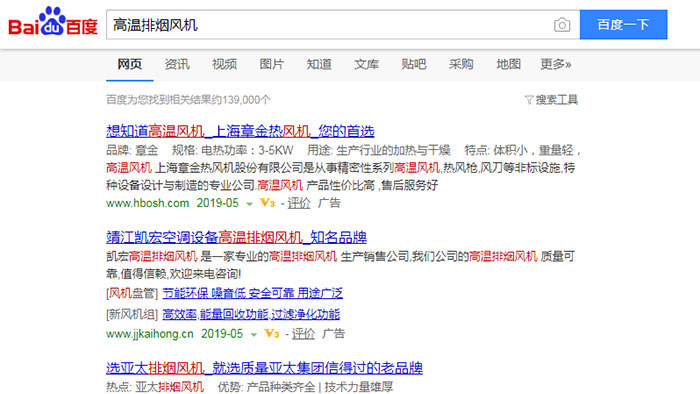The height and width of the screenshot is (394, 700).
Task: Expand dropdown arrow next to www.hbosh.com
Action: coord(250,204)
